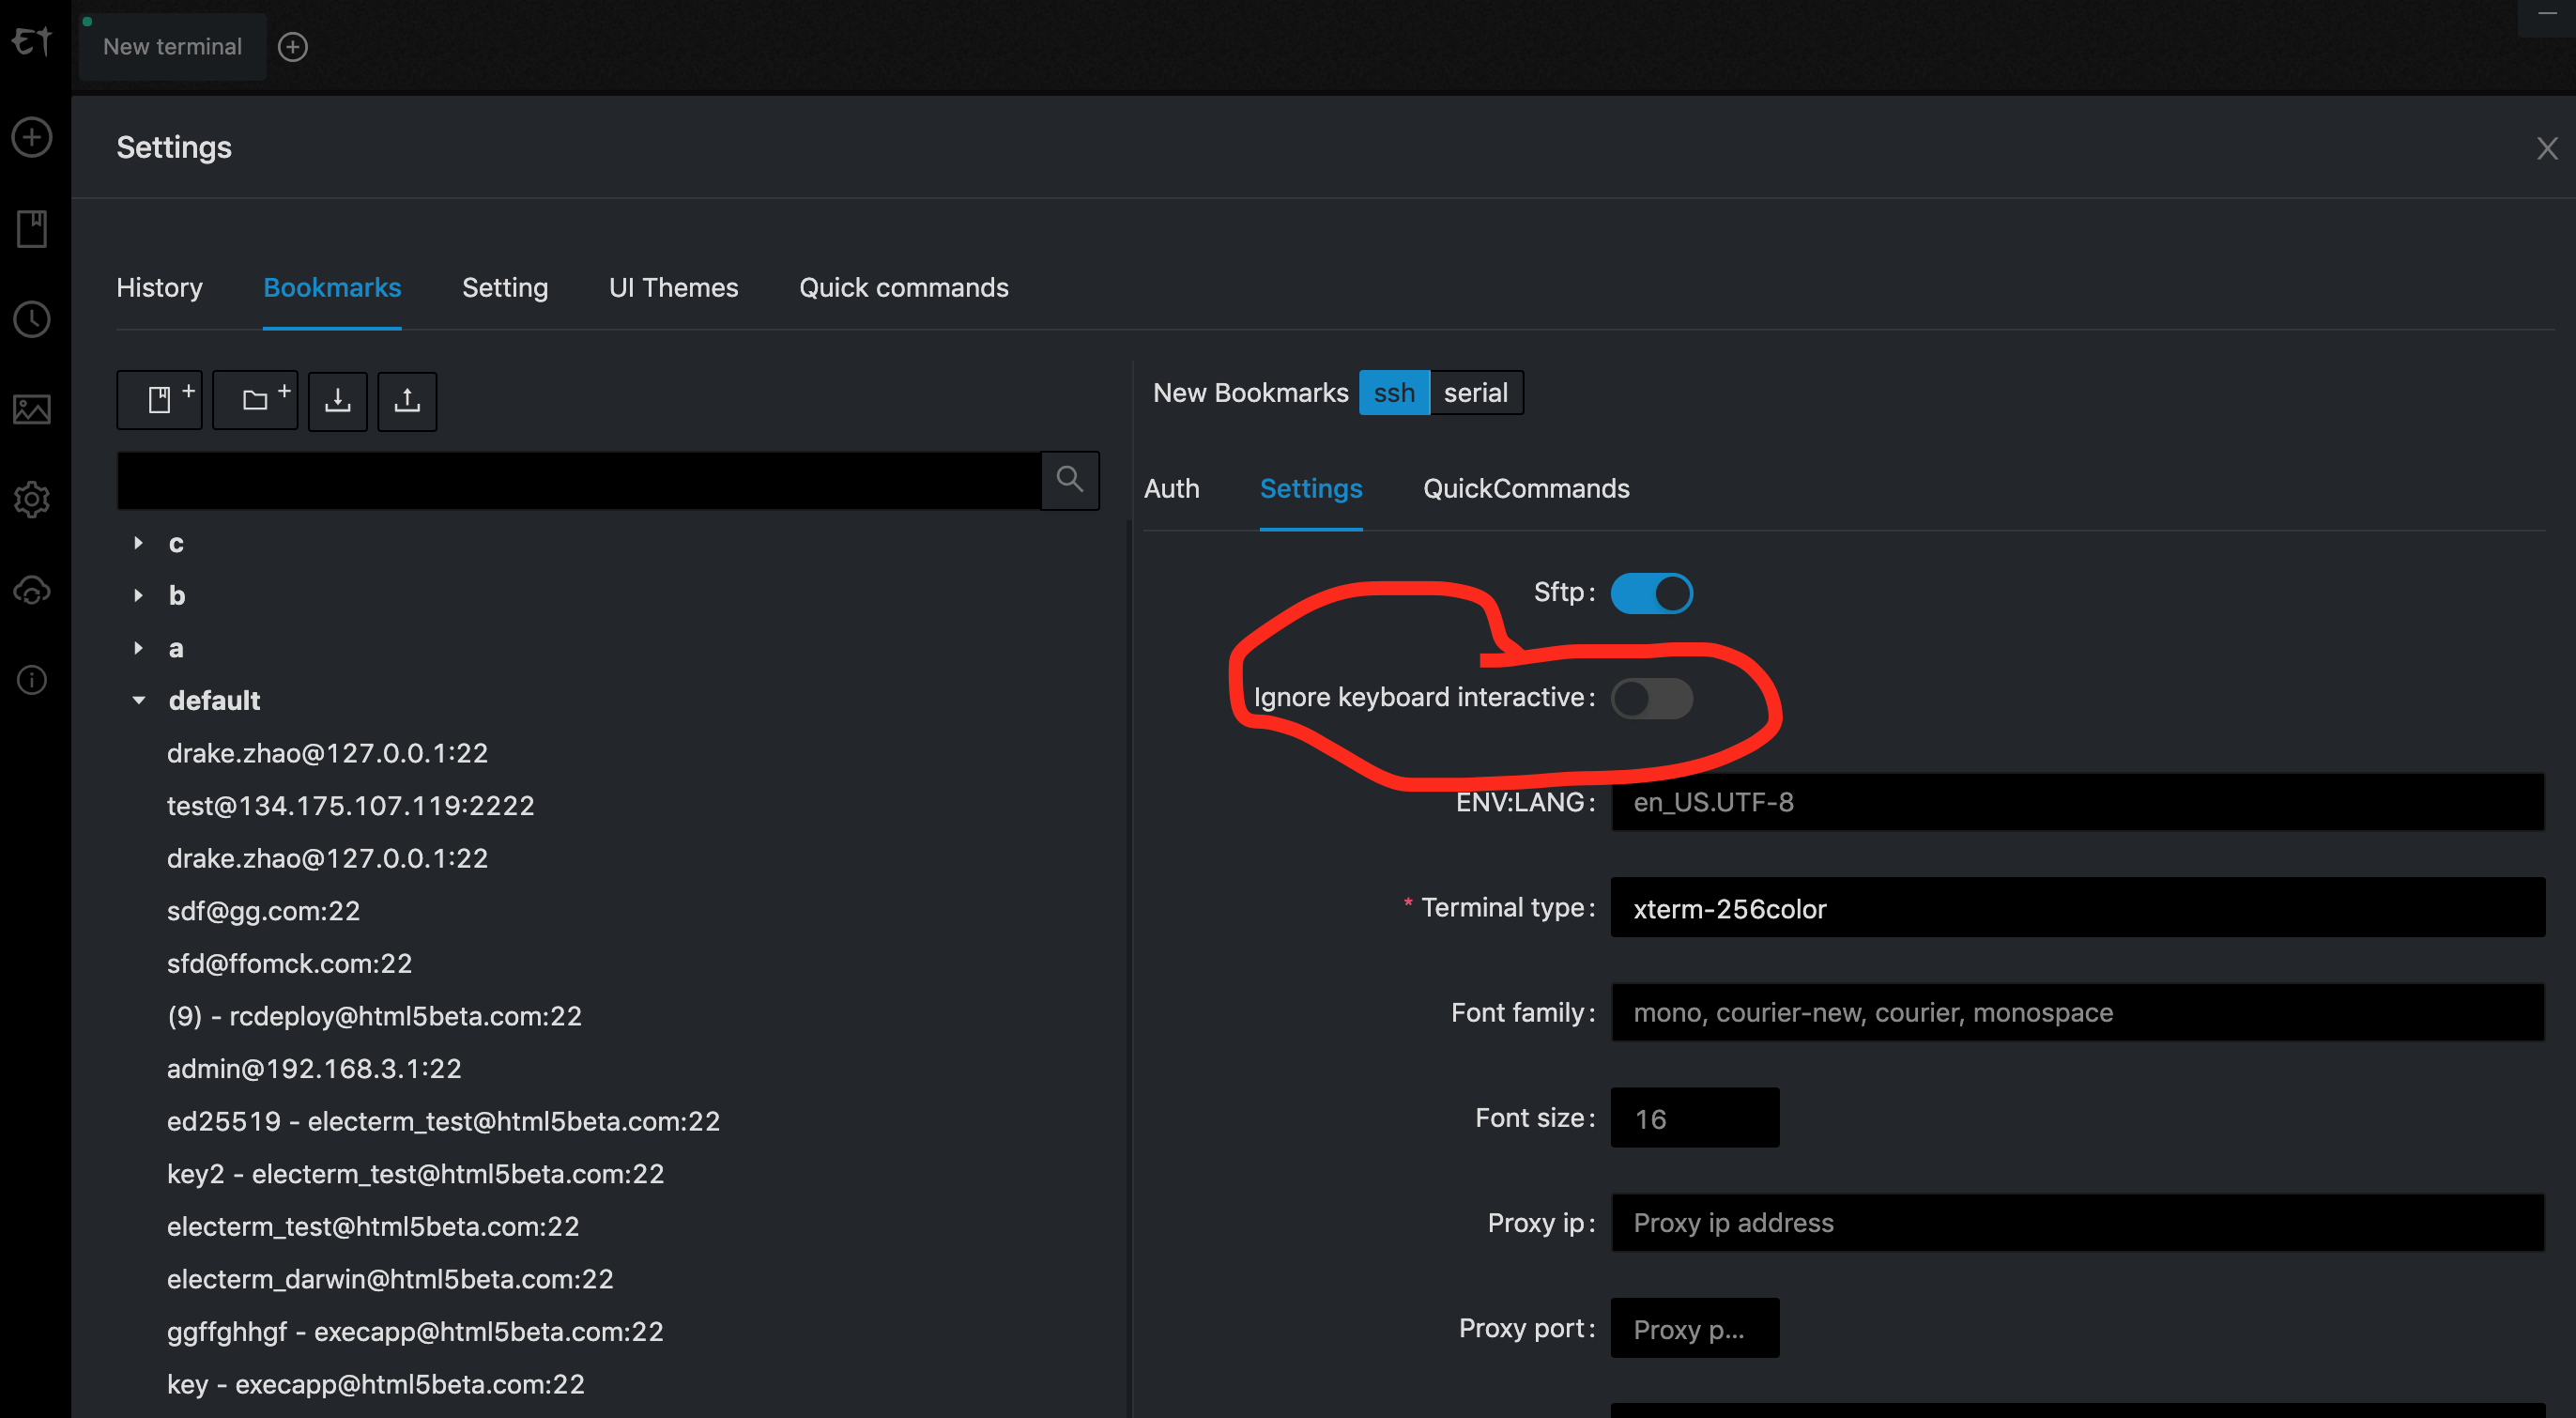Viewport: 2576px width, 1418px height.
Task: Select the serial bookmark type
Action: point(1475,393)
